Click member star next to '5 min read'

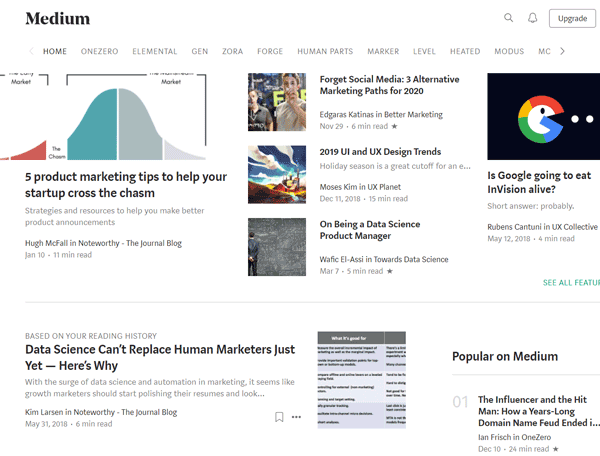(x=390, y=271)
